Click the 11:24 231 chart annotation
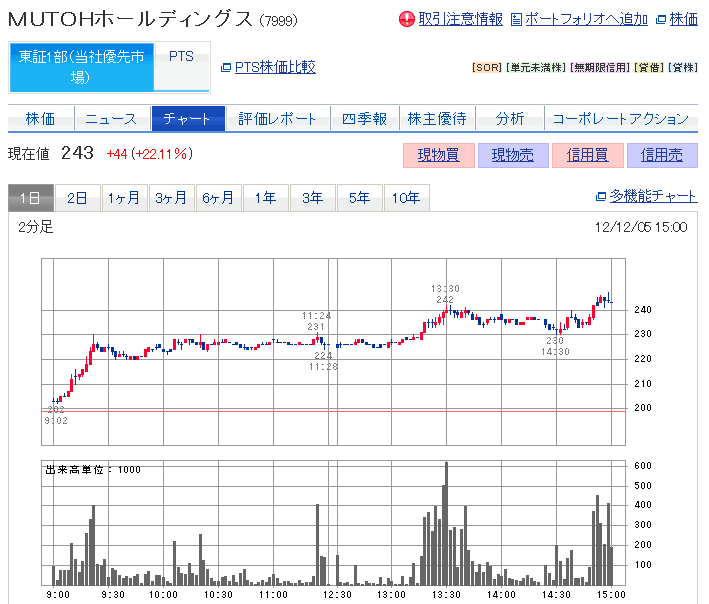Screen dimensions: 709x604 click(316, 321)
